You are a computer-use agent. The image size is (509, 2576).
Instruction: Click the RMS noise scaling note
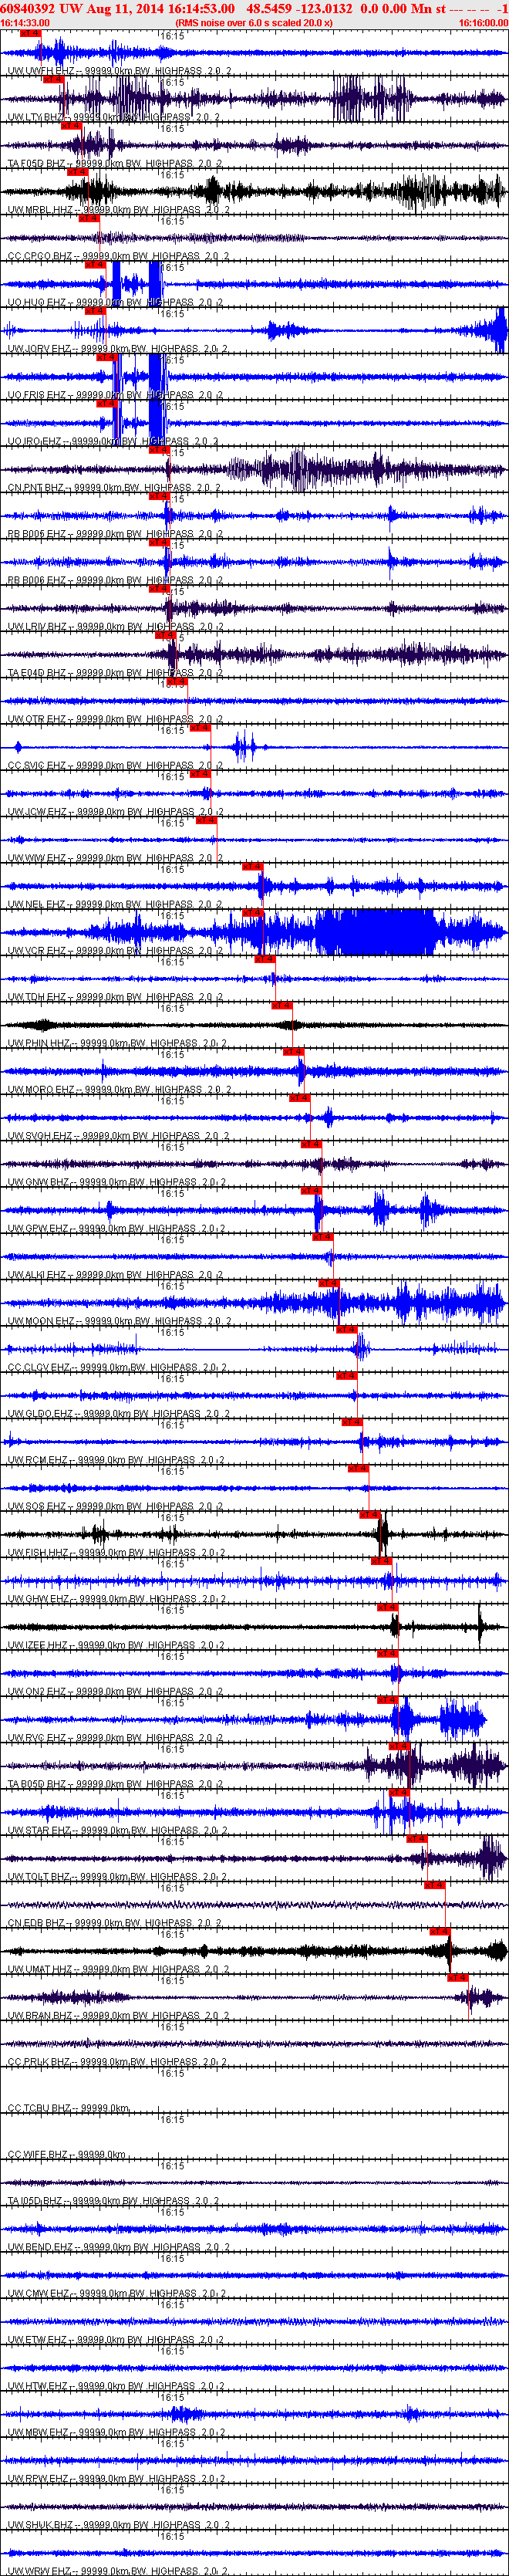pyautogui.click(x=253, y=22)
